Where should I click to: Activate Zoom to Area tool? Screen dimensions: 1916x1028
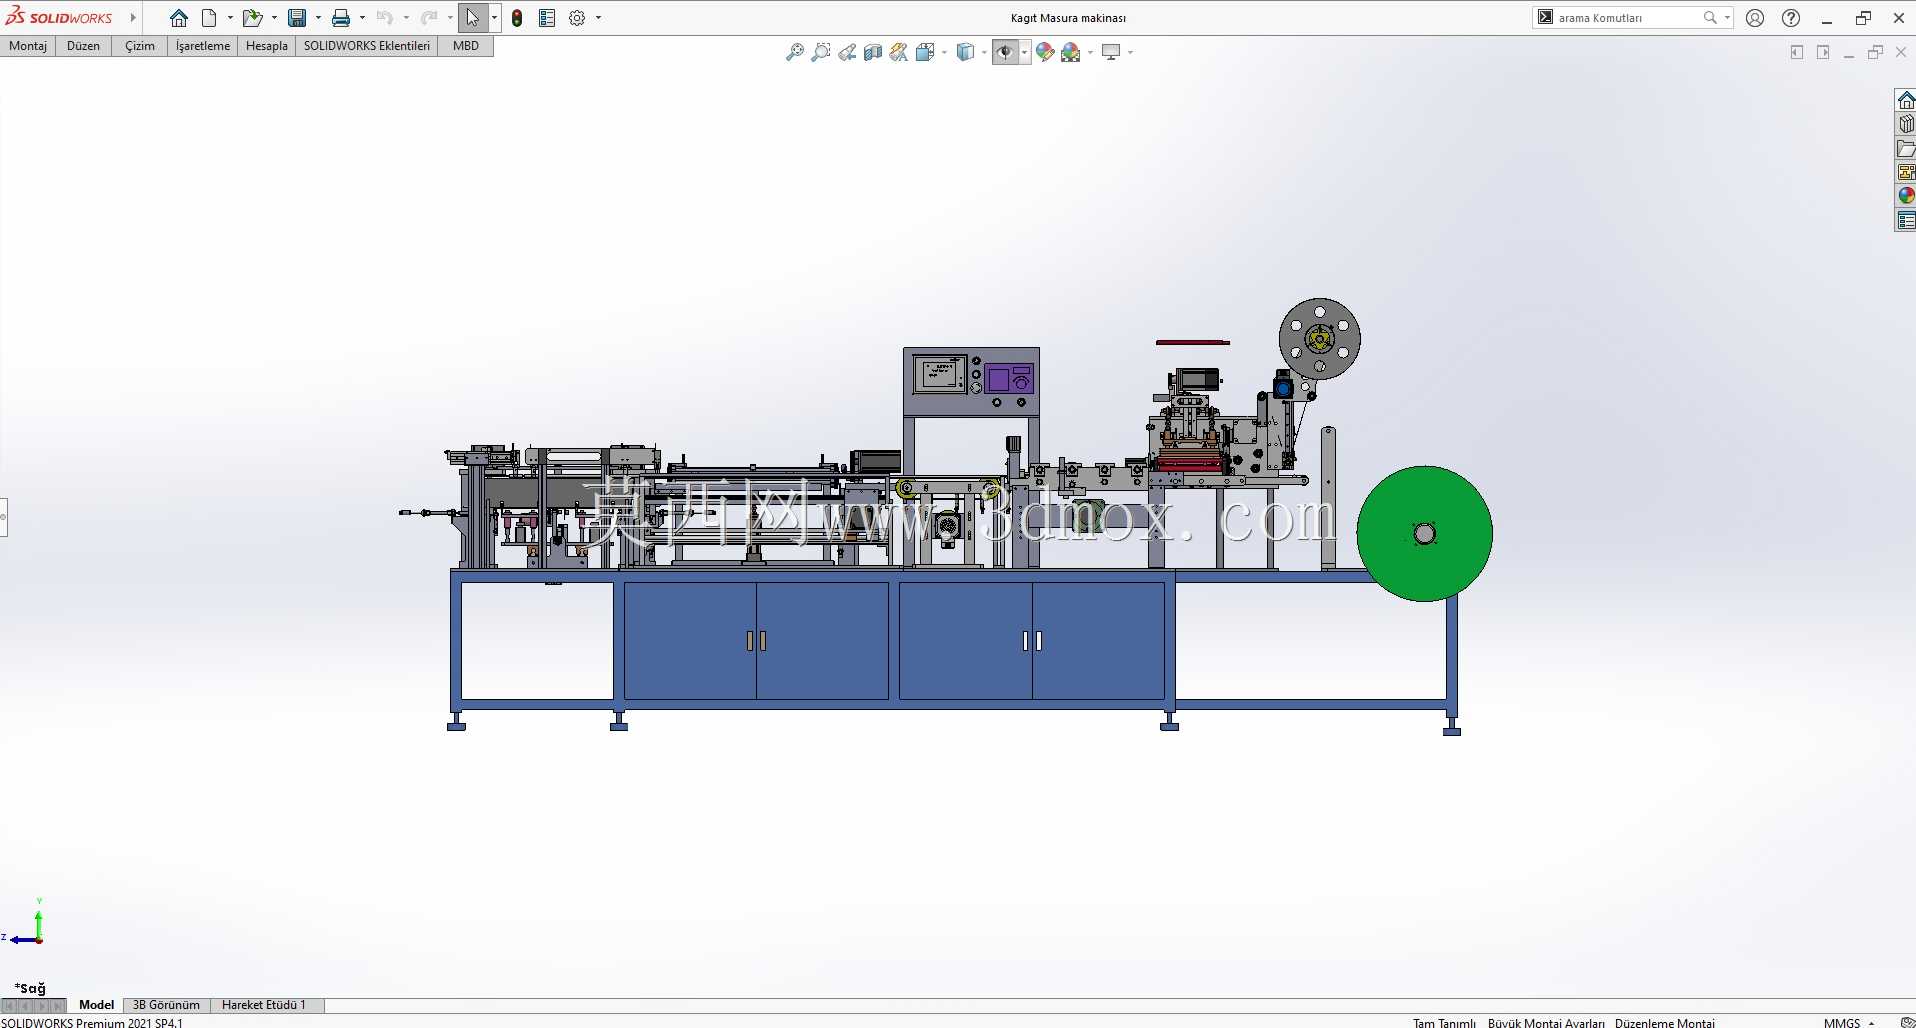[x=821, y=52]
